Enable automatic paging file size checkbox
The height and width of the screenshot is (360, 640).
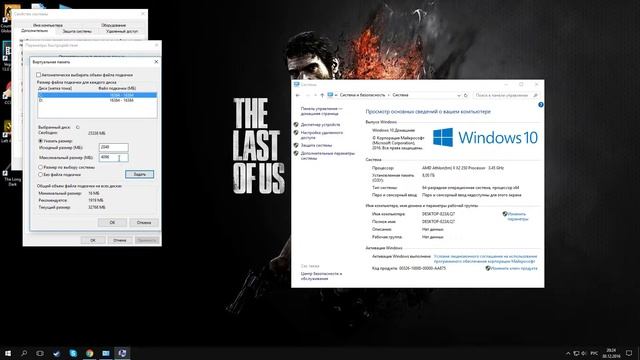[x=38, y=75]
